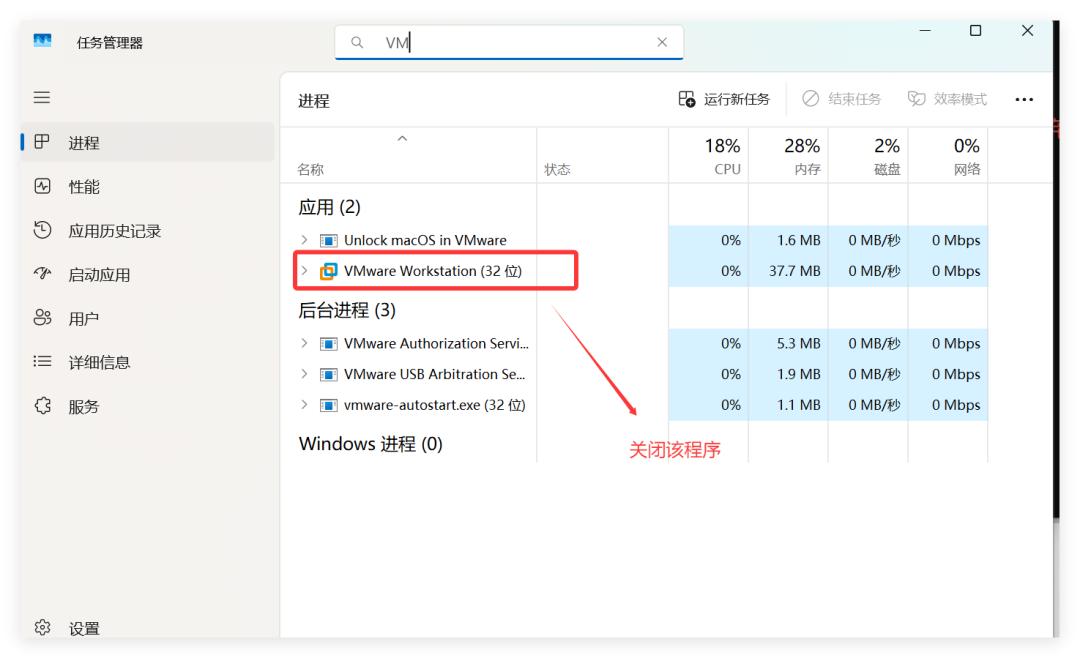Open the hamburger navigation menu
Image resolution: width=1080 pixels, height=658 pixels.
coord(42,97)
